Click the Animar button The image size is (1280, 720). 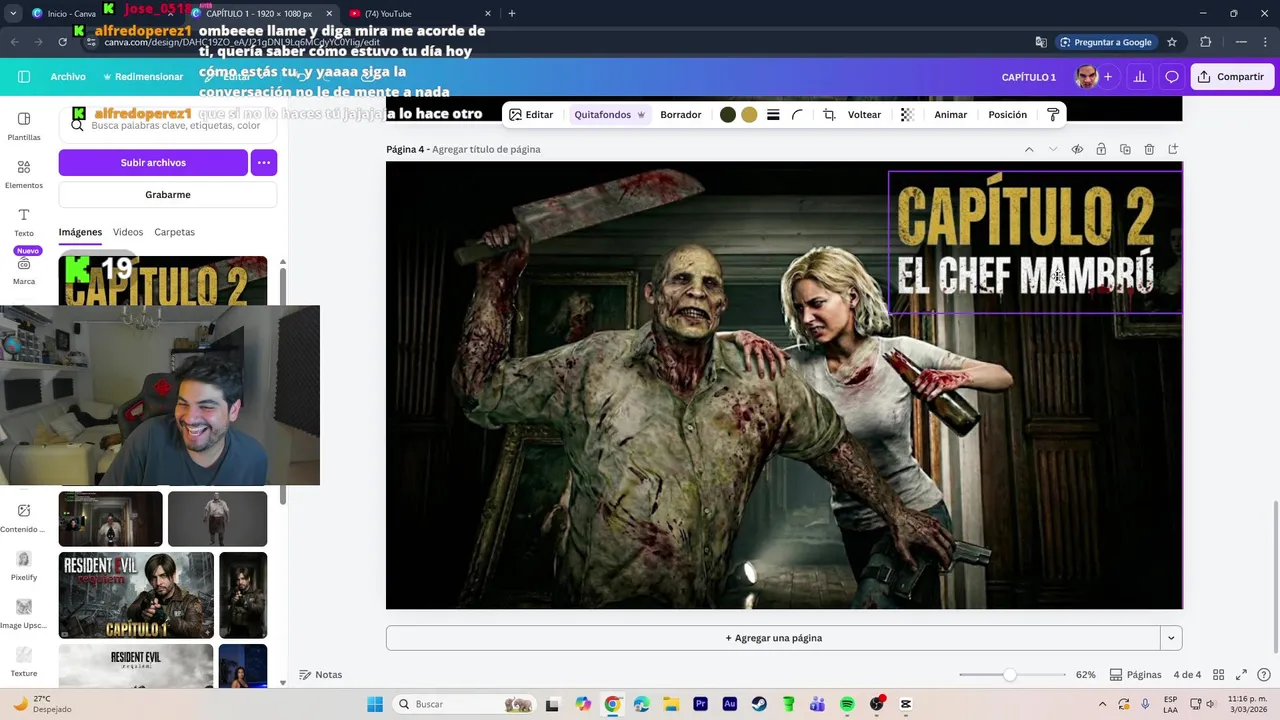[950, 115]
